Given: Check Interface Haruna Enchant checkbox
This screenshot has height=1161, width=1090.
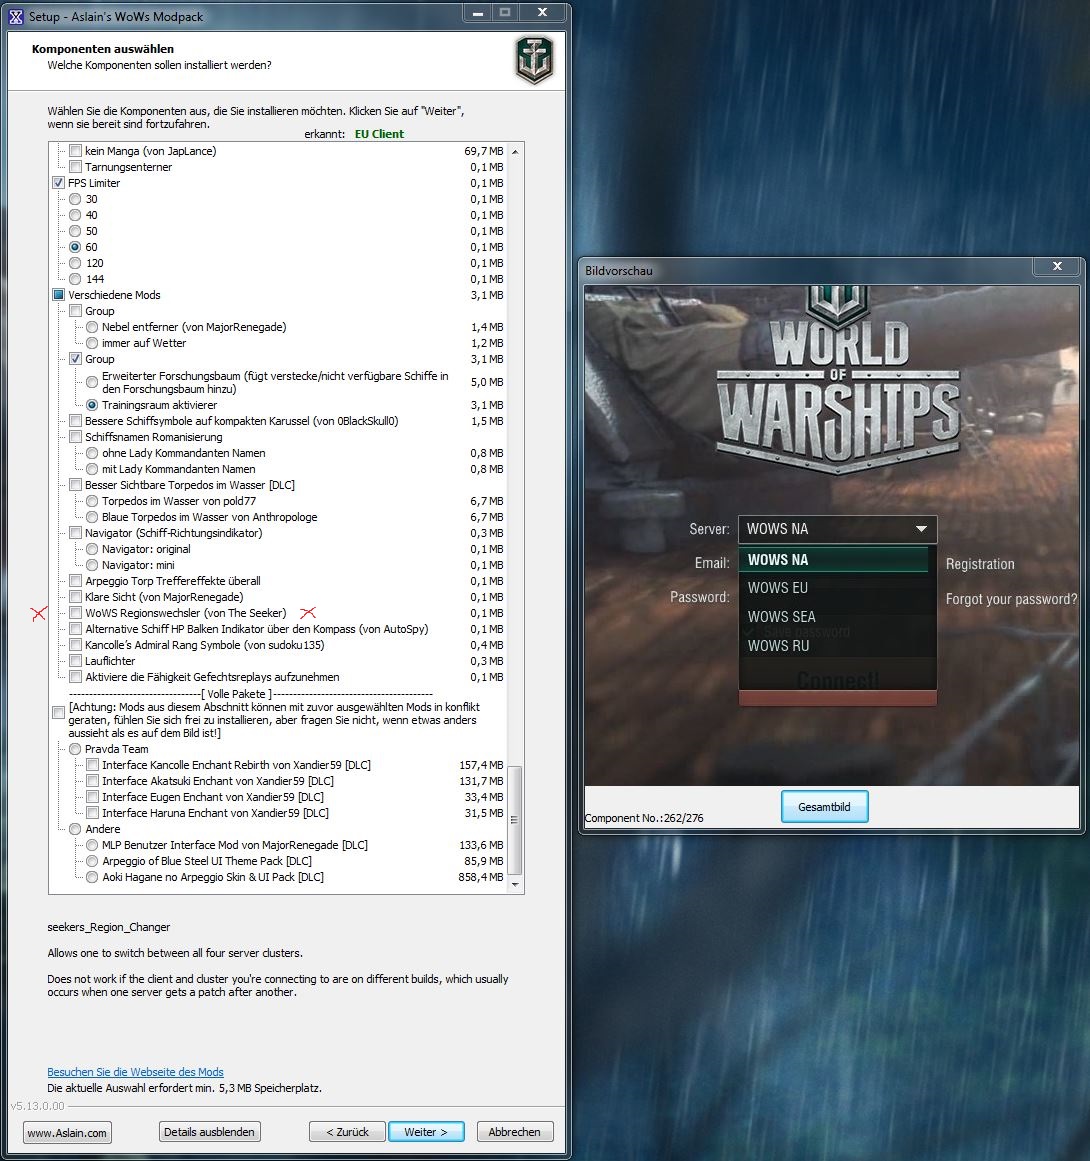Looking at the screenshot, I should coord(92,813).
